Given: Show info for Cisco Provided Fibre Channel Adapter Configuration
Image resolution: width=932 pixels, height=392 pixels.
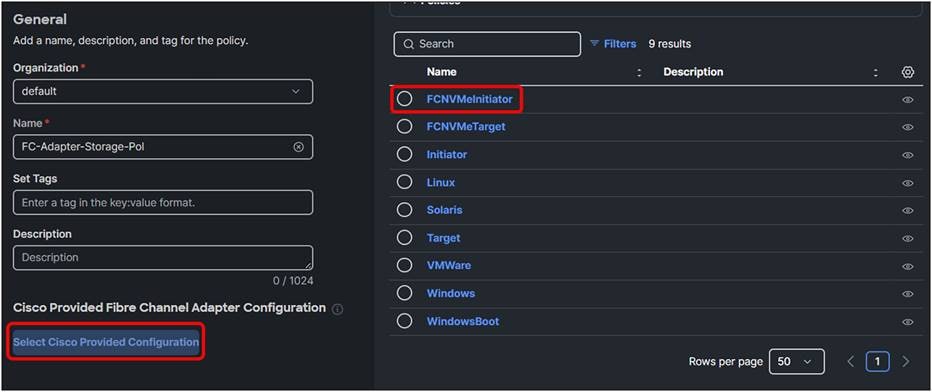Looking at the screenshot, I should point(338,309).
